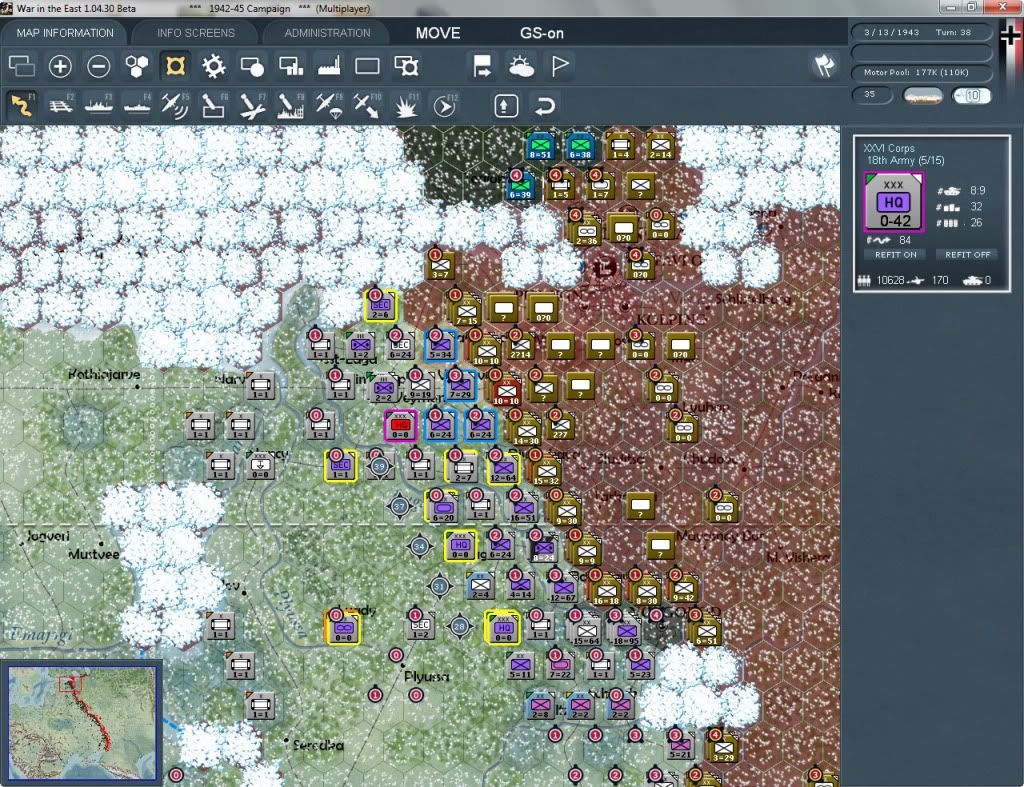Viewport: 1024px width, 787px height.
Task: Select air transfer mode F10 icon
Action: pos(367,106)
